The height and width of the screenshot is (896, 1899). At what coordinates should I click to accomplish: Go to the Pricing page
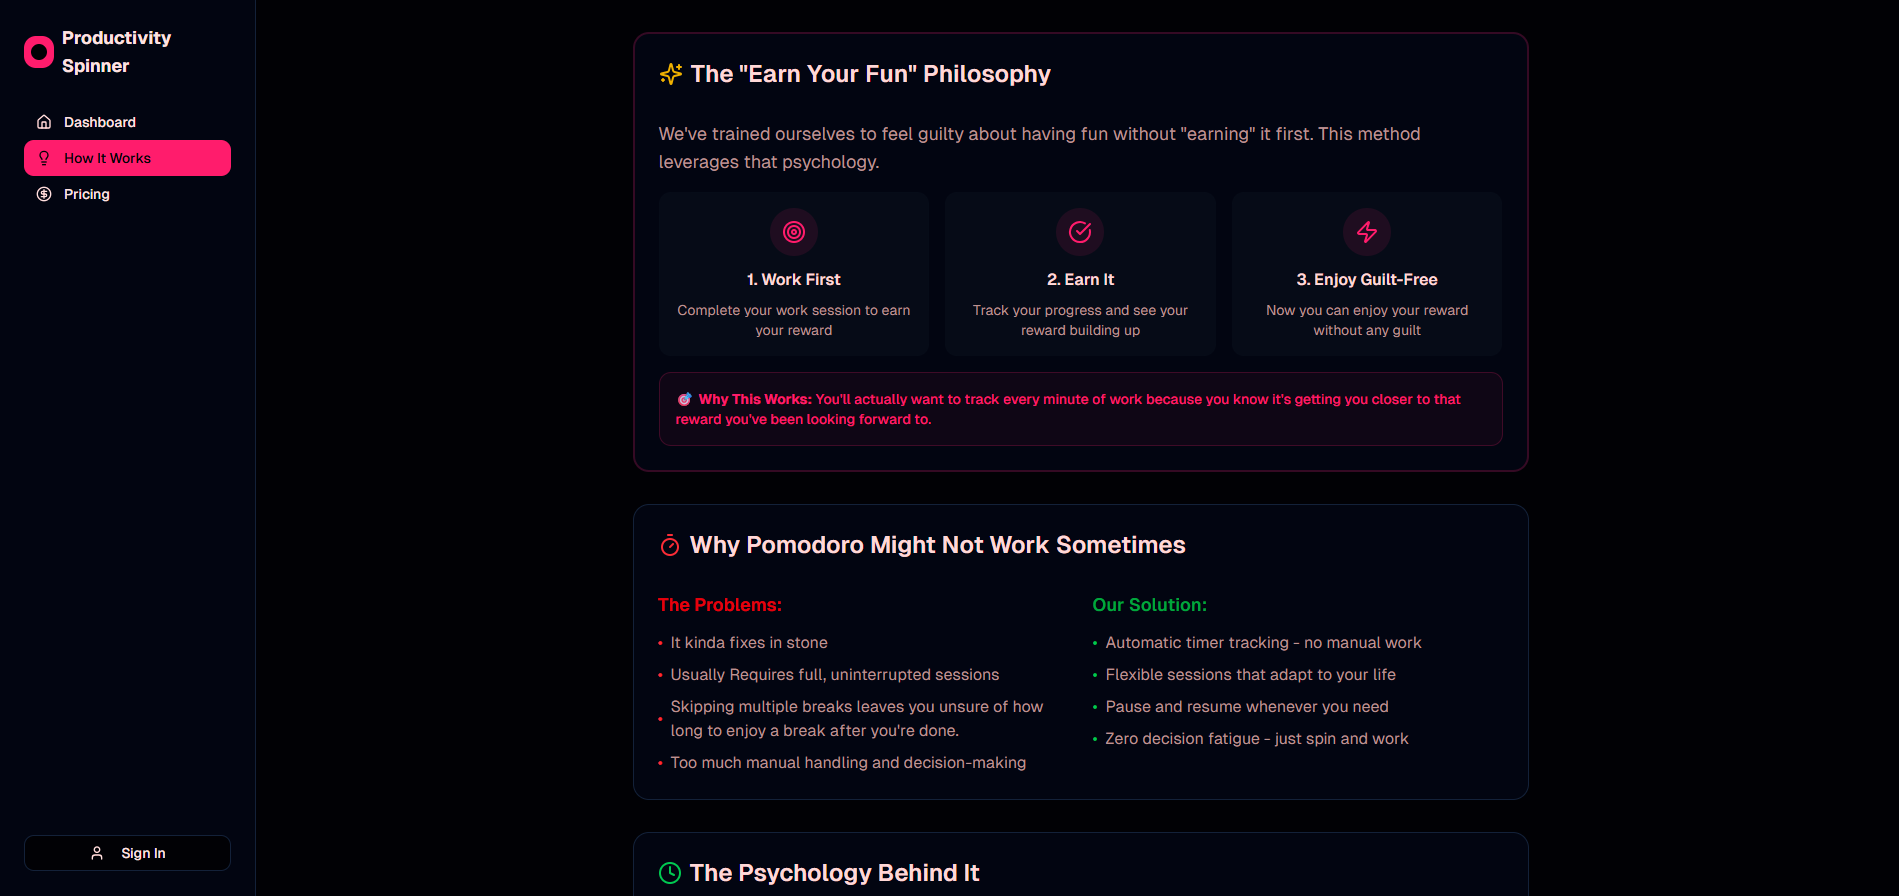pos(87,194)
